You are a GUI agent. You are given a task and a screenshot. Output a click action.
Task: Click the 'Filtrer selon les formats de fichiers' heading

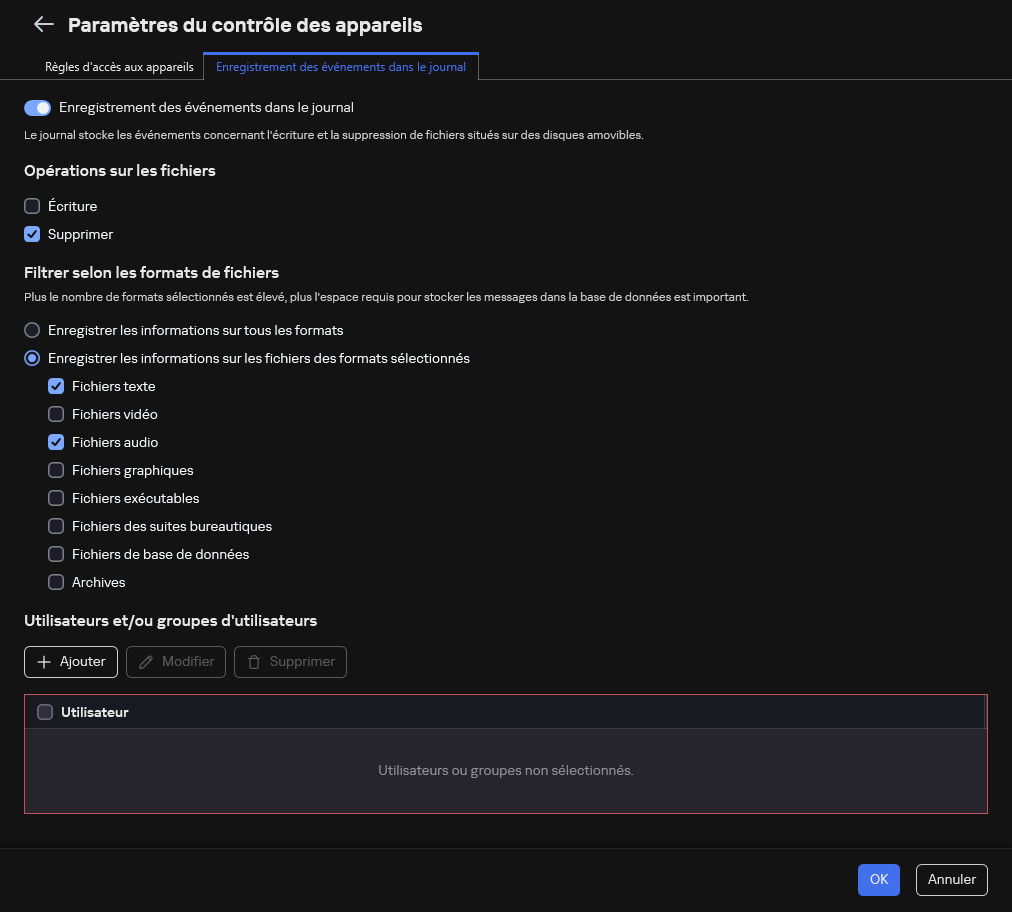tap(152, 272)
